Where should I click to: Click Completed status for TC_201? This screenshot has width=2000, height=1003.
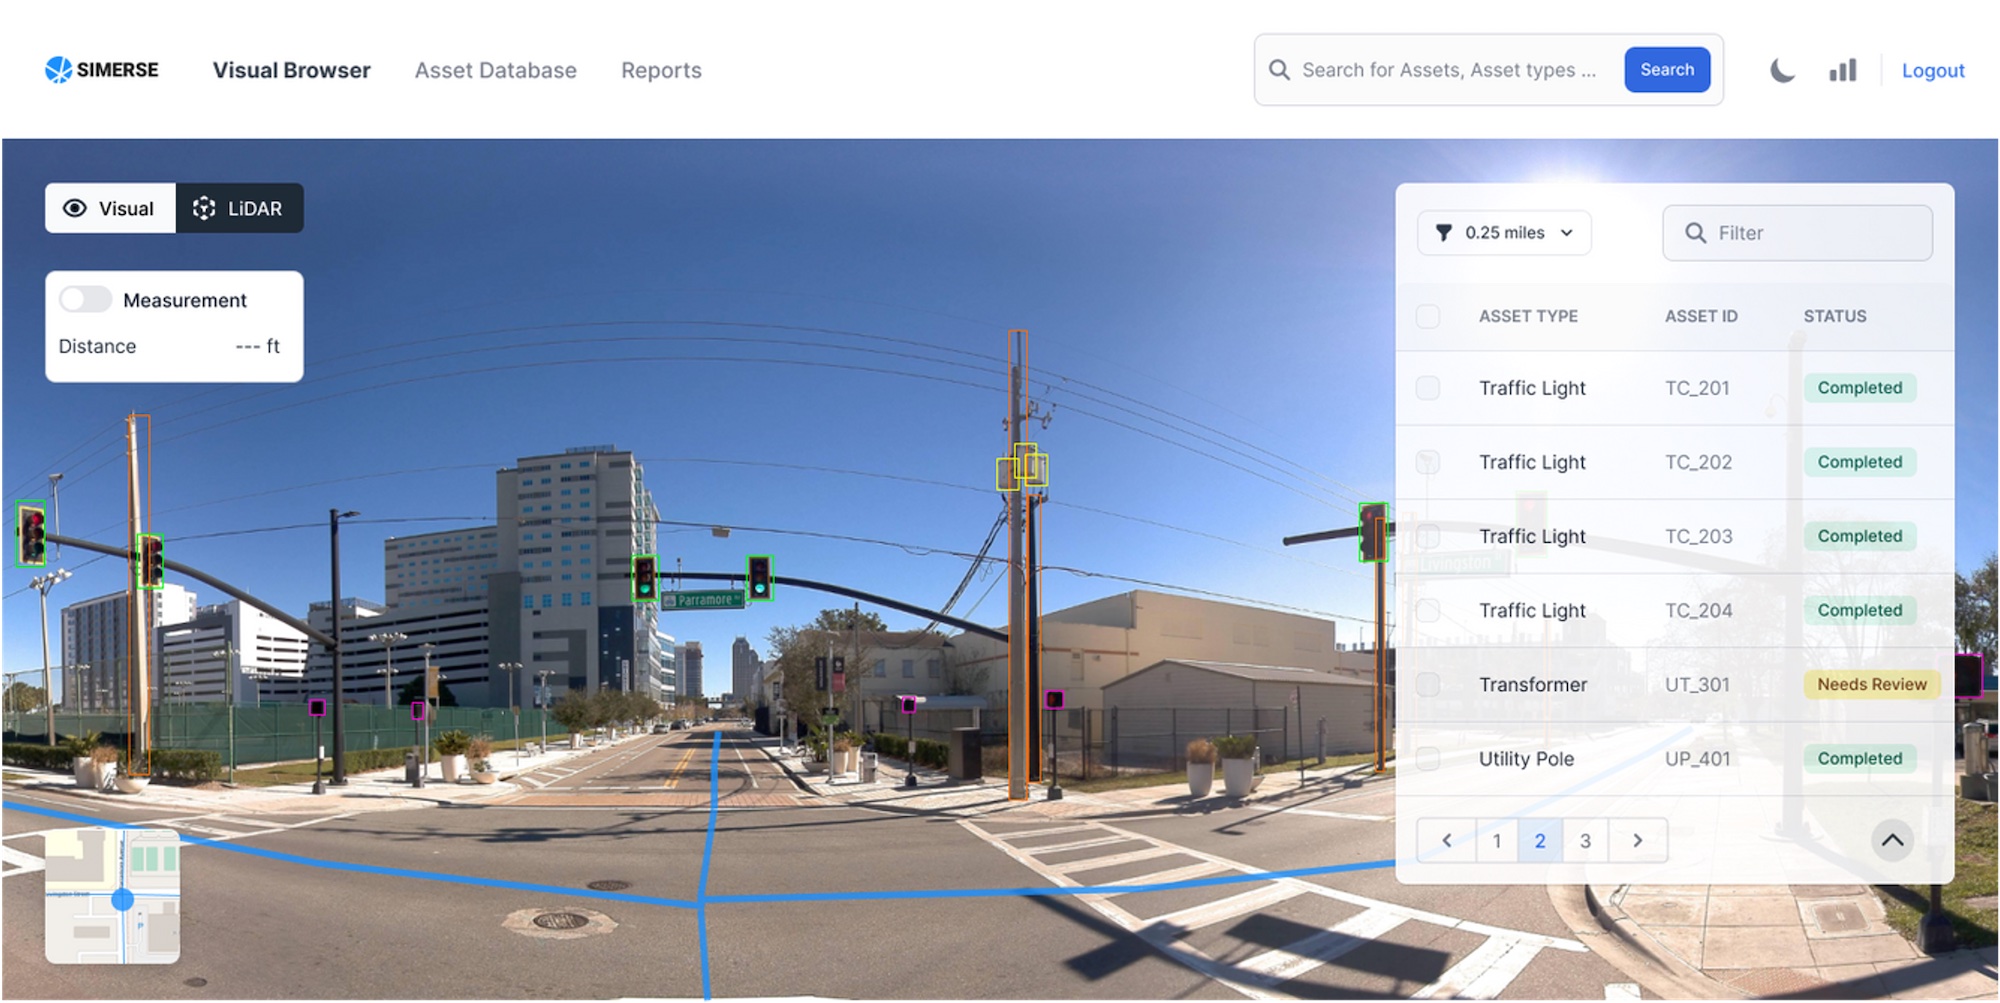[1859, 388]
